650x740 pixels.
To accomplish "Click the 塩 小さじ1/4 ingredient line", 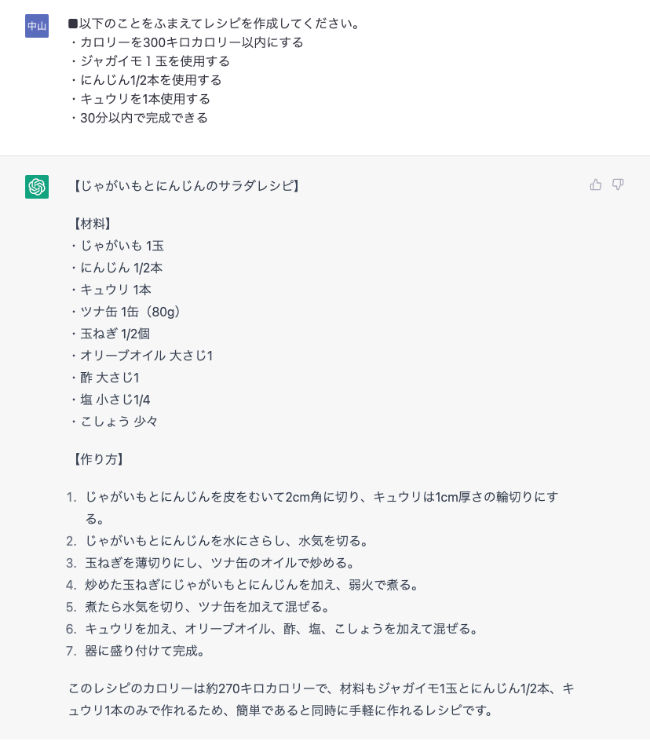I will [x=110, y=400].
